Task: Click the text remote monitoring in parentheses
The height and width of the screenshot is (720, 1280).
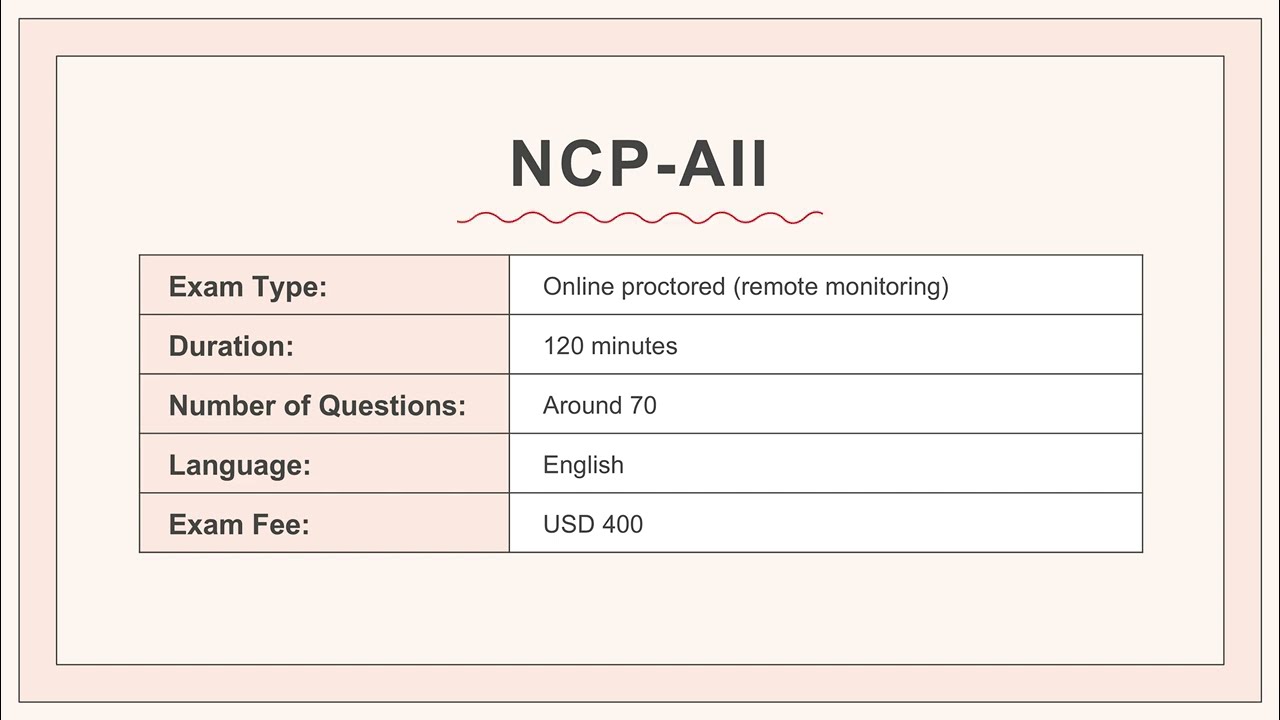Action: (x=841, y=287)
